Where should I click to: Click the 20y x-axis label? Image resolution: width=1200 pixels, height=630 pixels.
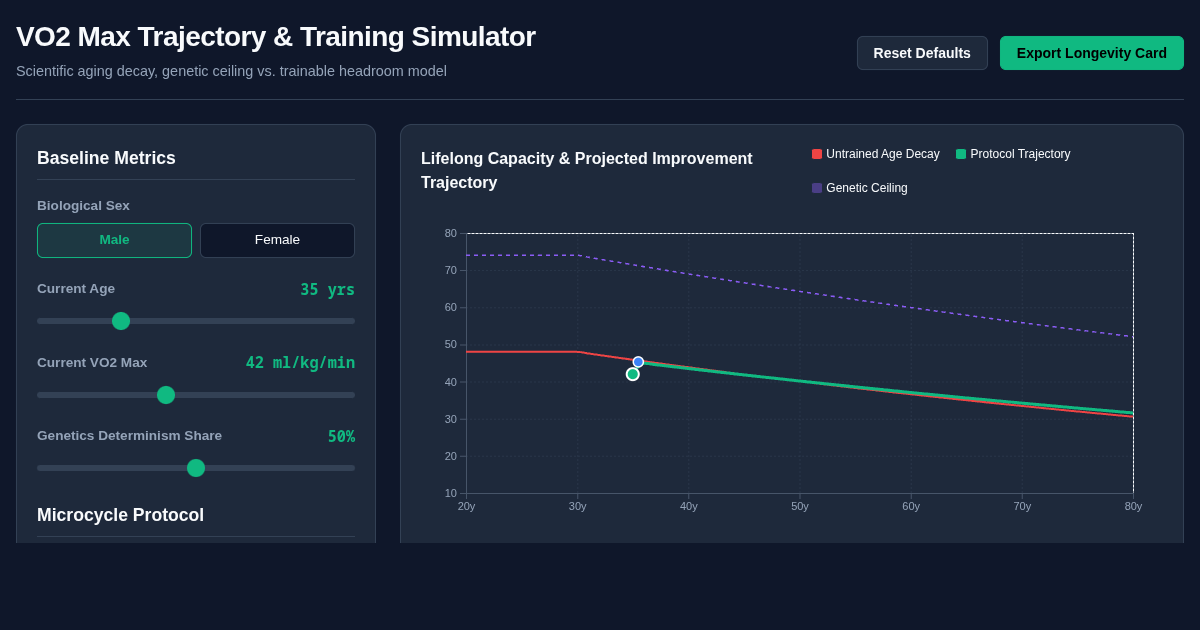(x=466, y=506)
